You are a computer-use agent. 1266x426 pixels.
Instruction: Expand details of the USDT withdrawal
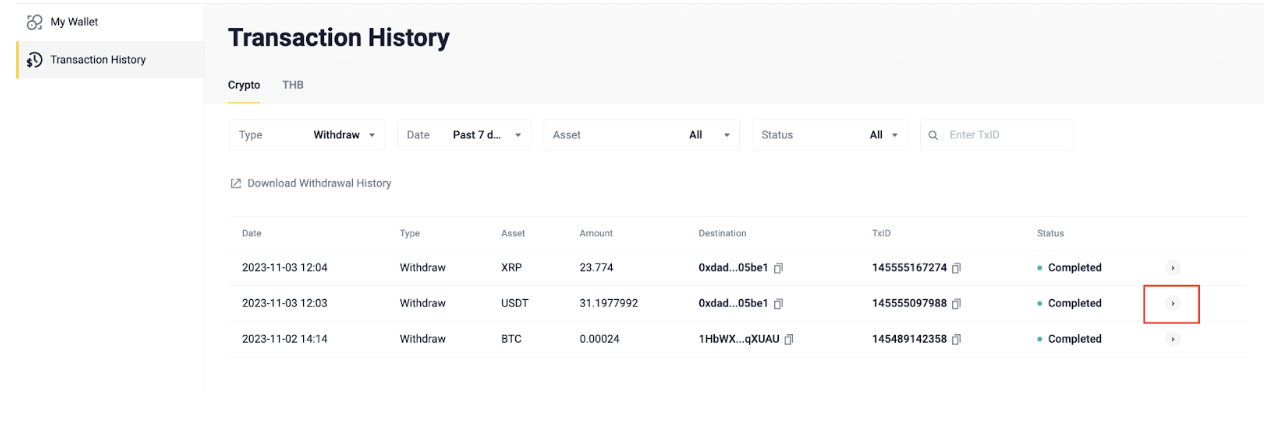coord(1173,304)
